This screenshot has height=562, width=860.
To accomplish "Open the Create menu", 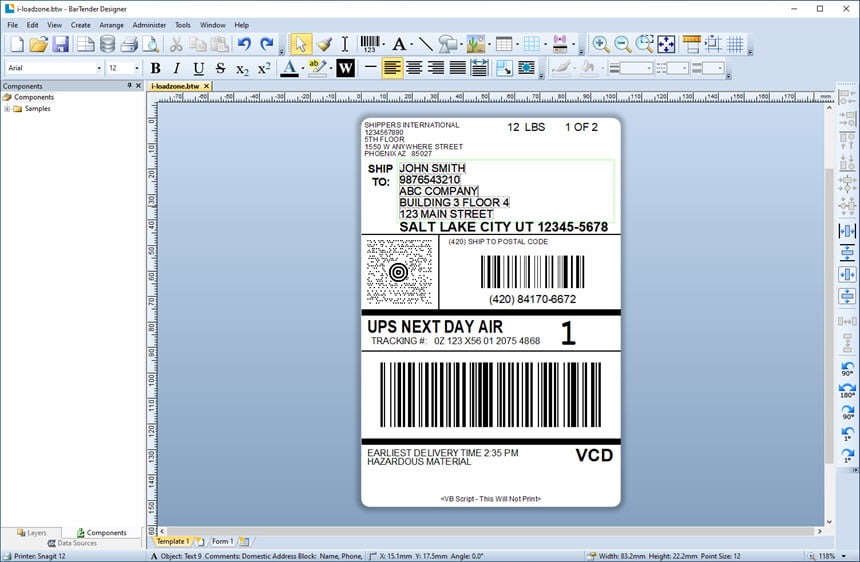I will pos(81,25).
